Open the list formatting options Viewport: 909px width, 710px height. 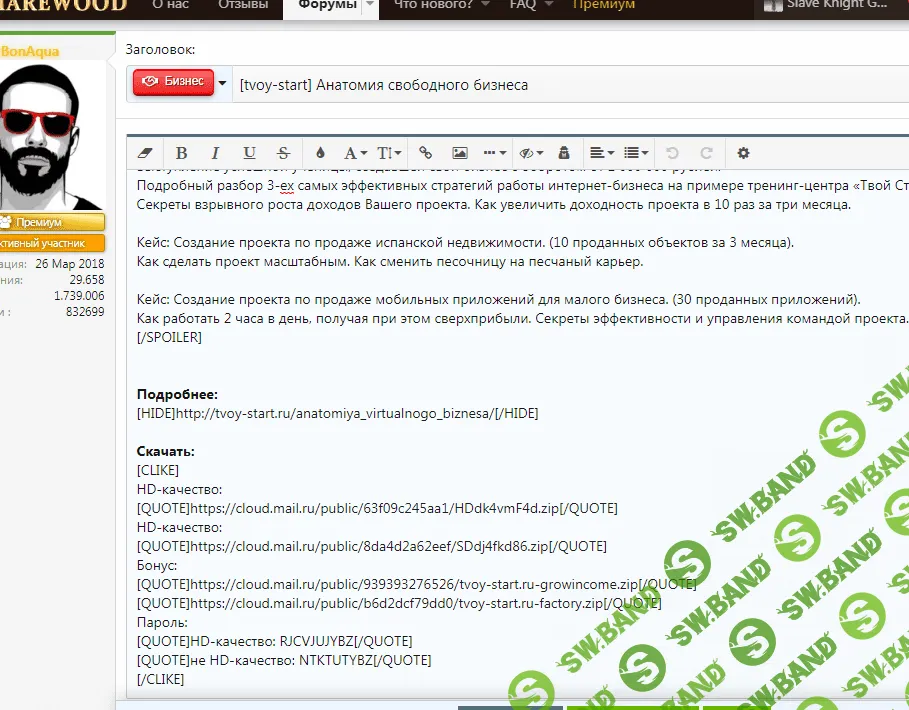click(636, 153)
